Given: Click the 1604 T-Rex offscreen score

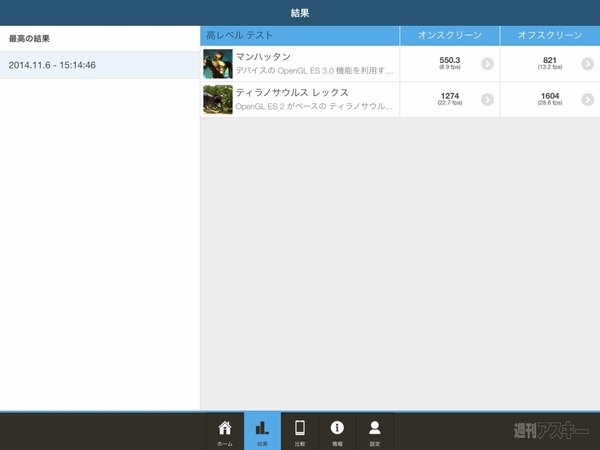Looking at the screenshot, I should point(550,96).
